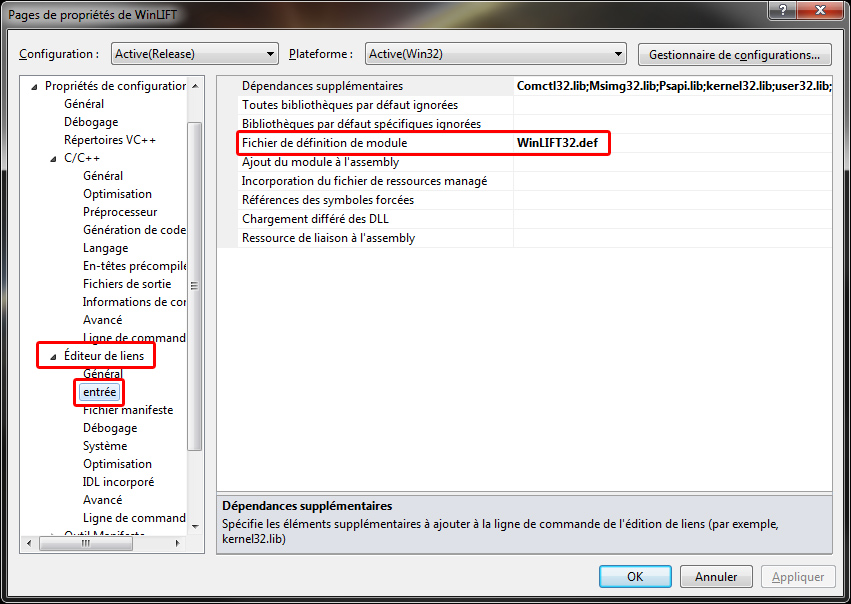Image resolution: width=851 pixels, height=604 pixels.
Task: Open En-têtes précompilés page
Action: (134, 265)
